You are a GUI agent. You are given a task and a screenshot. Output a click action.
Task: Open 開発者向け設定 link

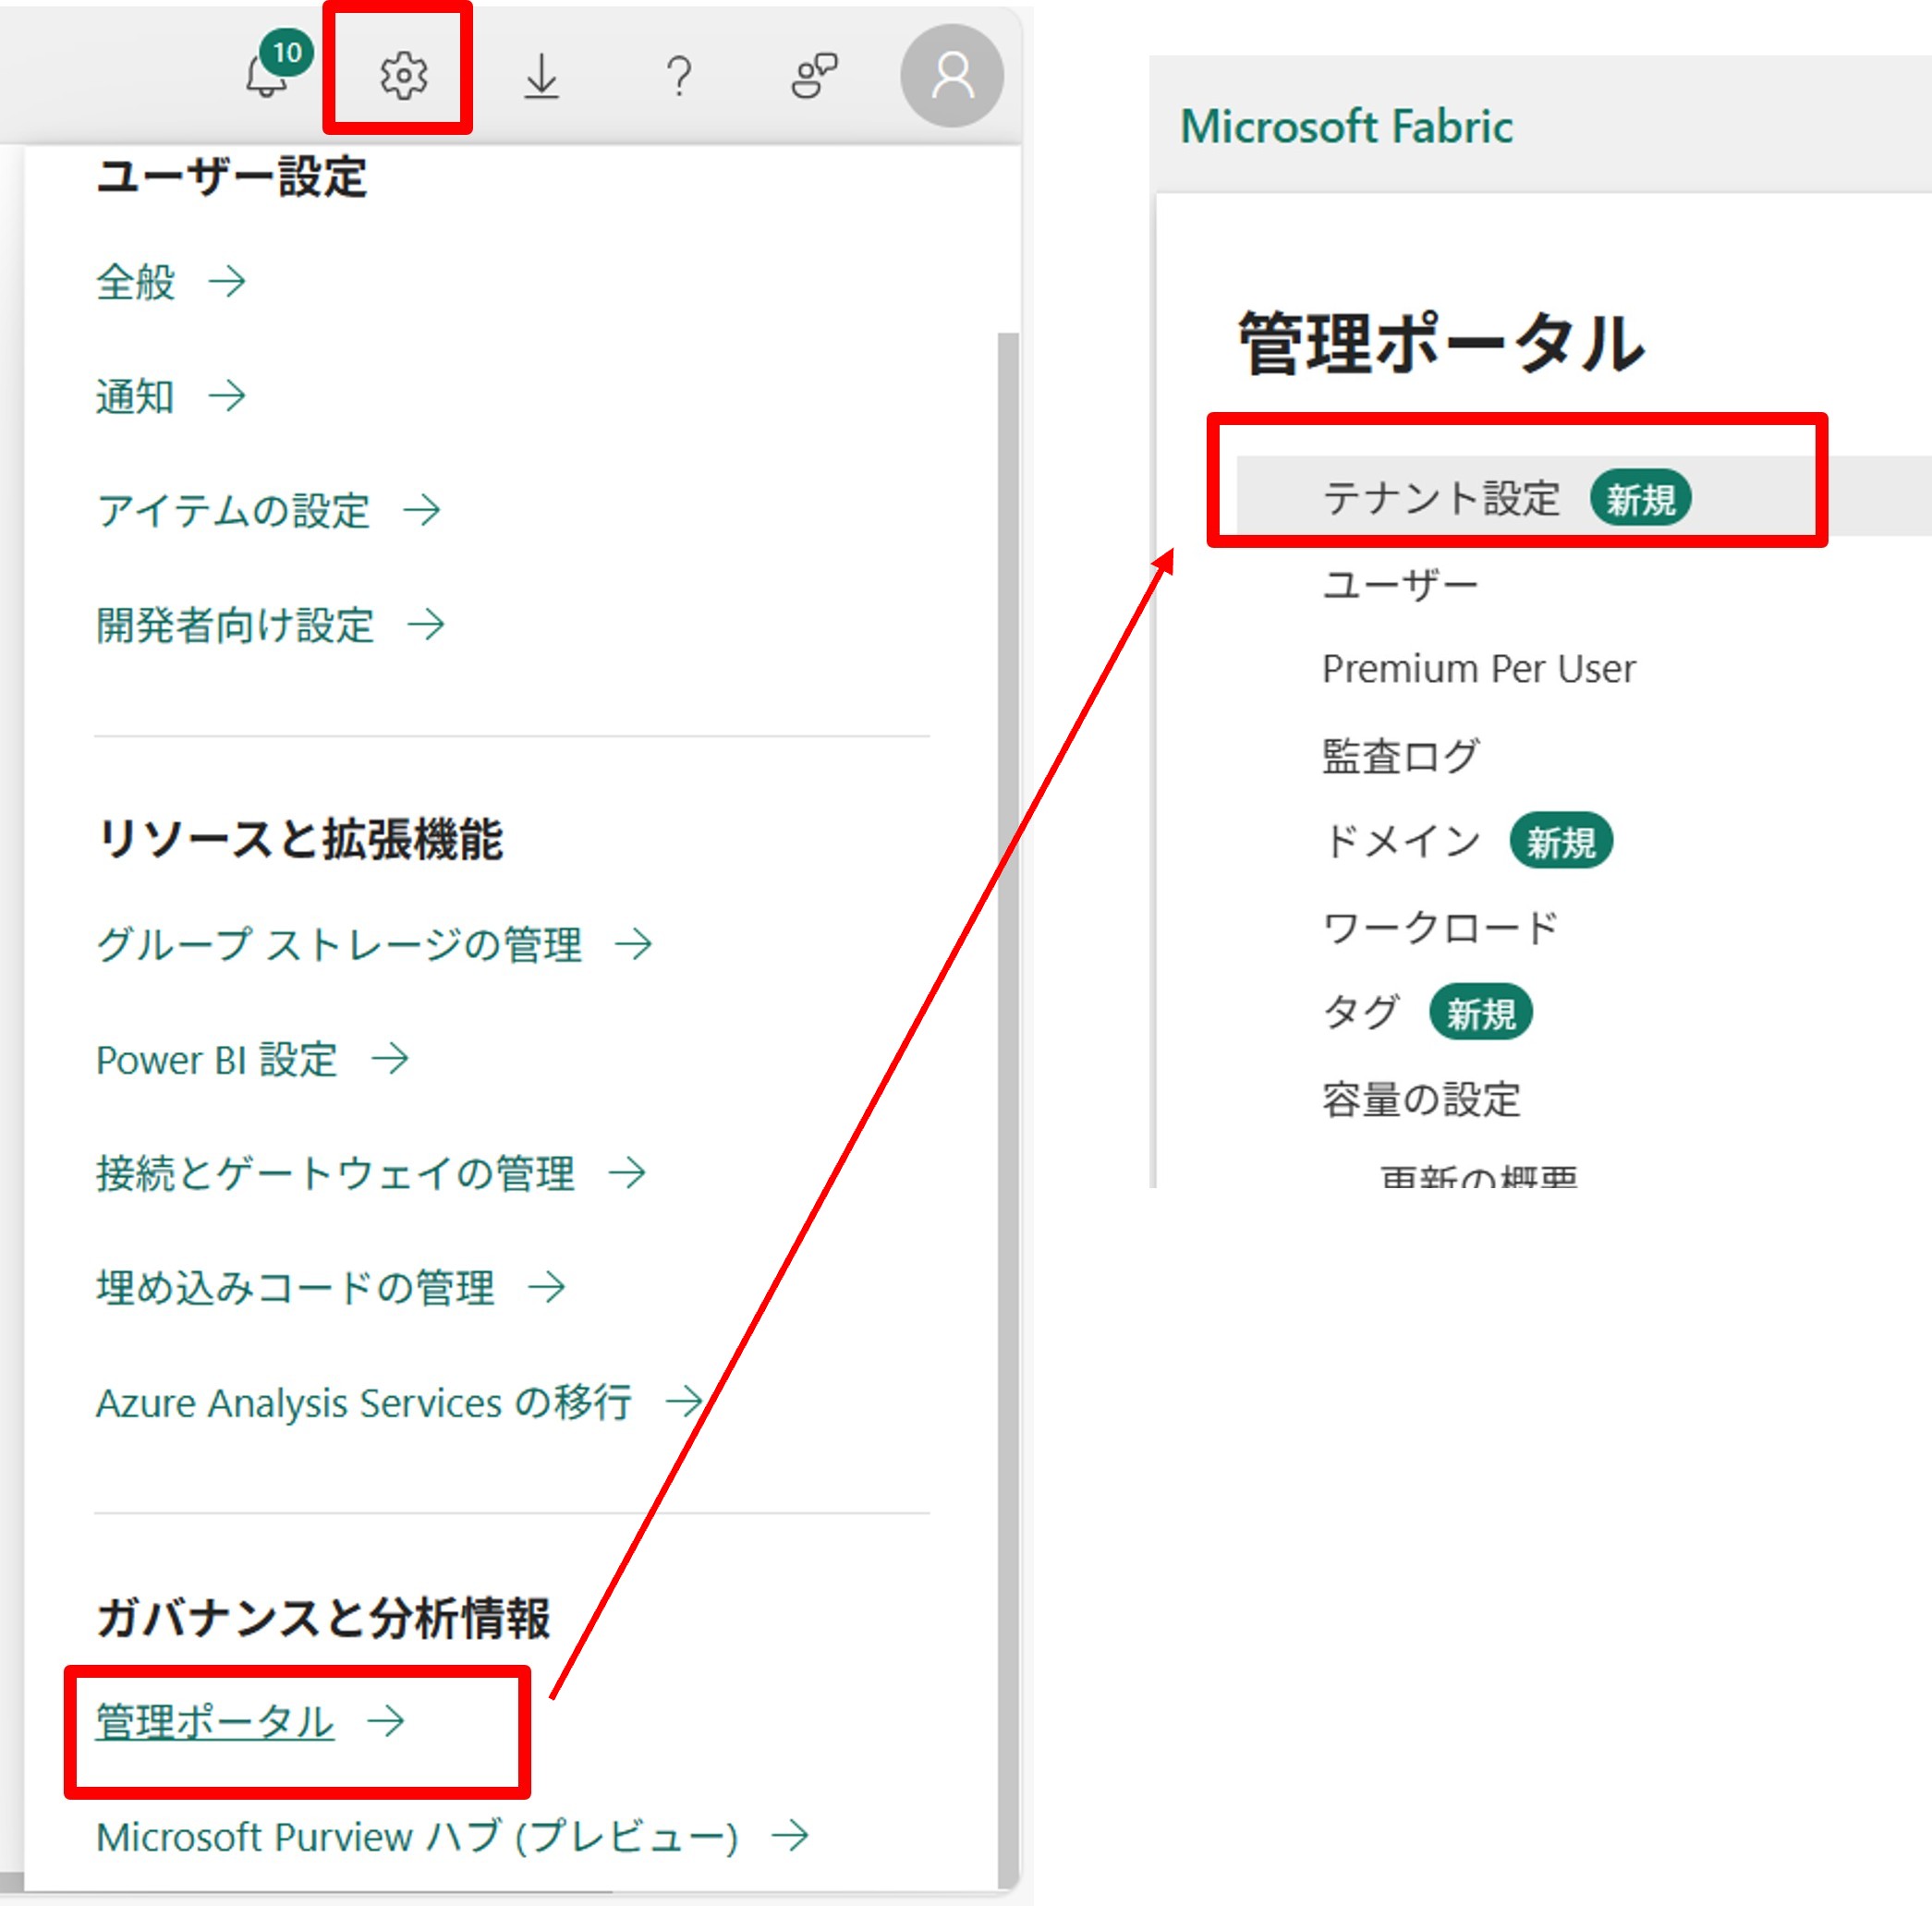(x=271, y=625)
